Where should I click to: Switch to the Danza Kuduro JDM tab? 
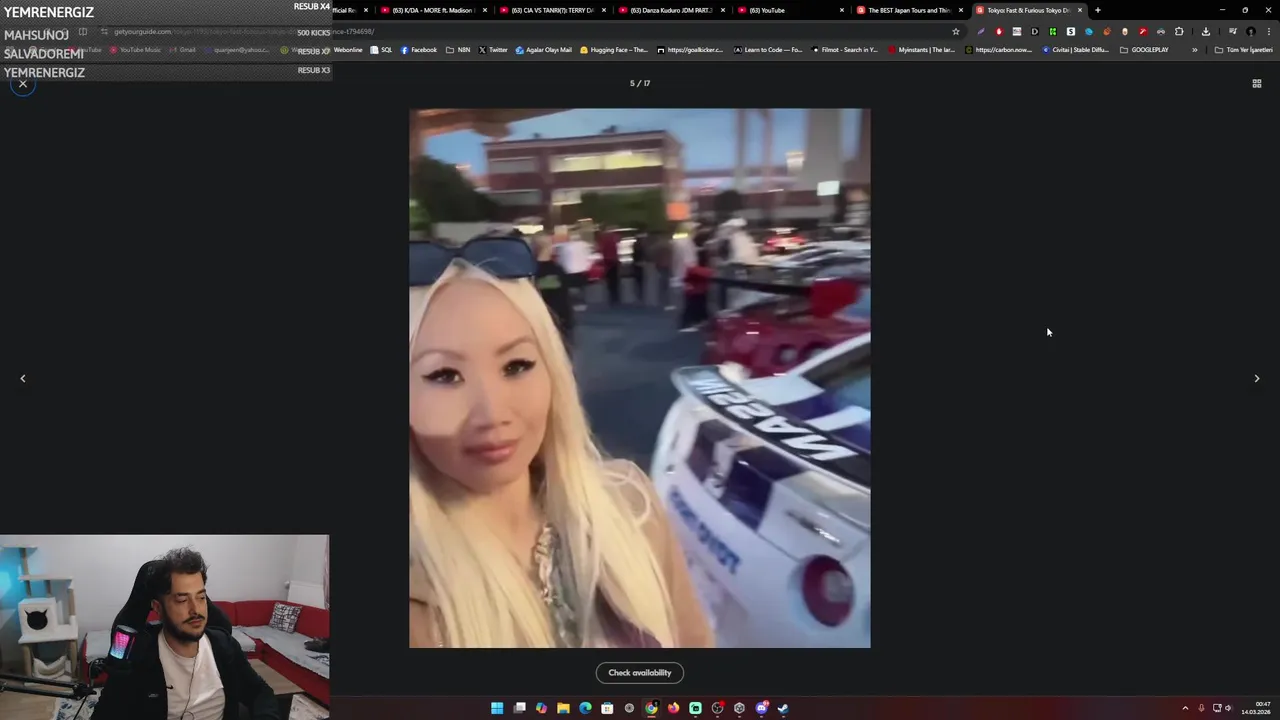pyautogui.click(x=670, y=10)
